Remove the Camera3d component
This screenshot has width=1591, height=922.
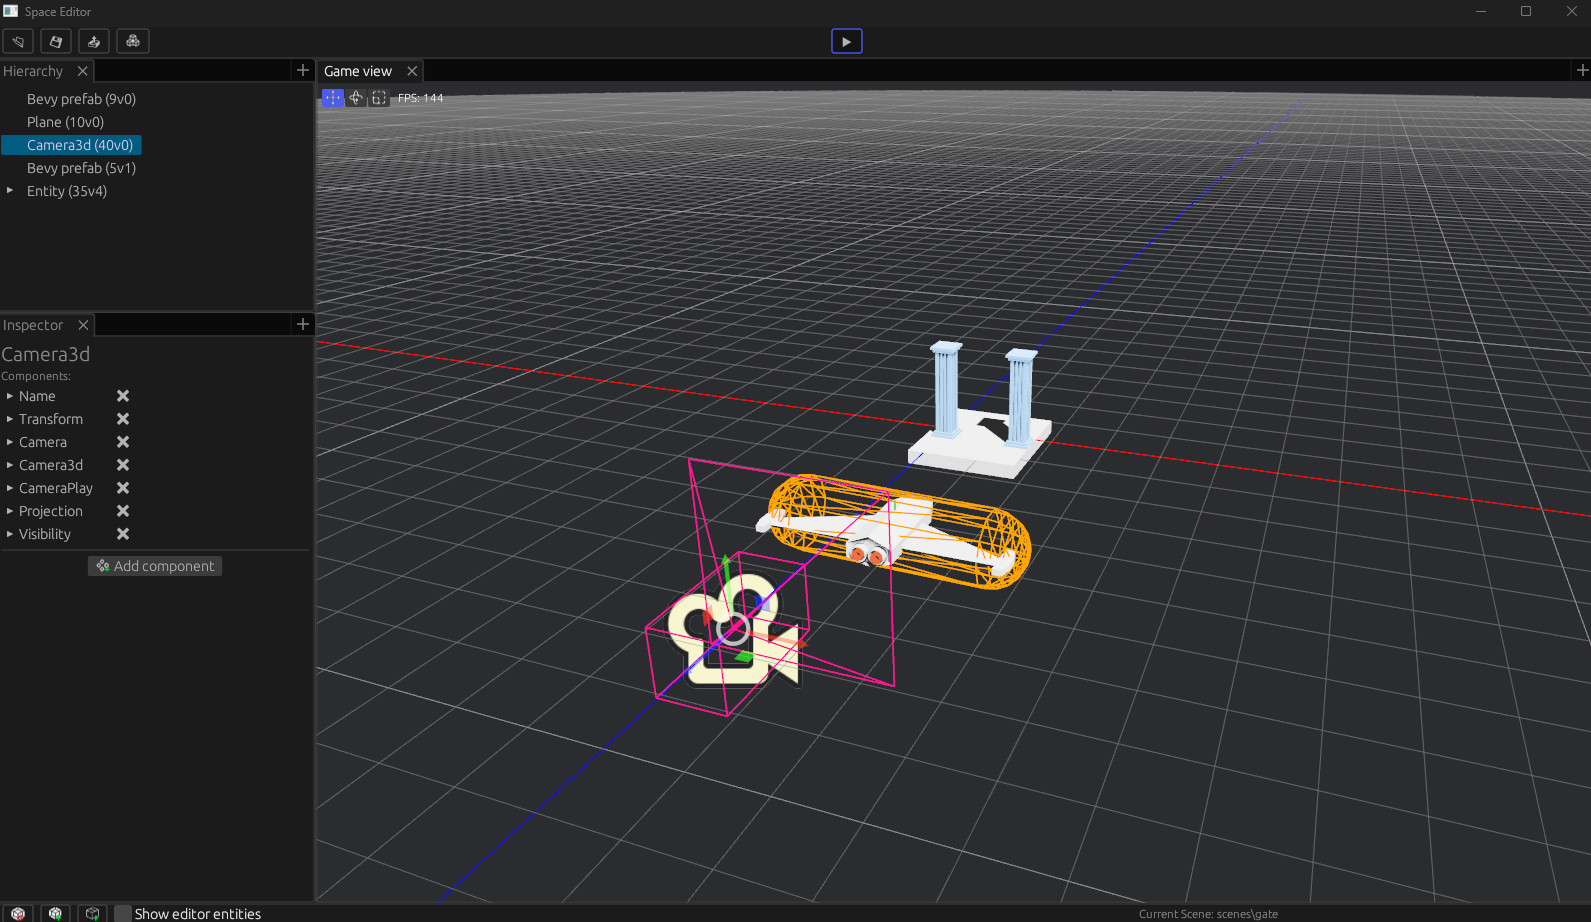pos(123,465)
